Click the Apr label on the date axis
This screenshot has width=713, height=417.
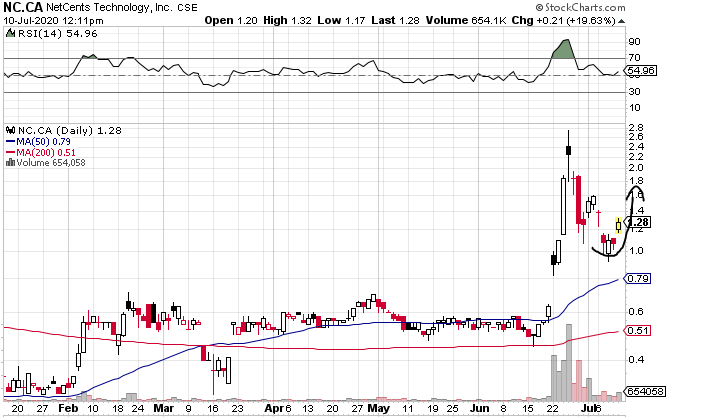274,408
